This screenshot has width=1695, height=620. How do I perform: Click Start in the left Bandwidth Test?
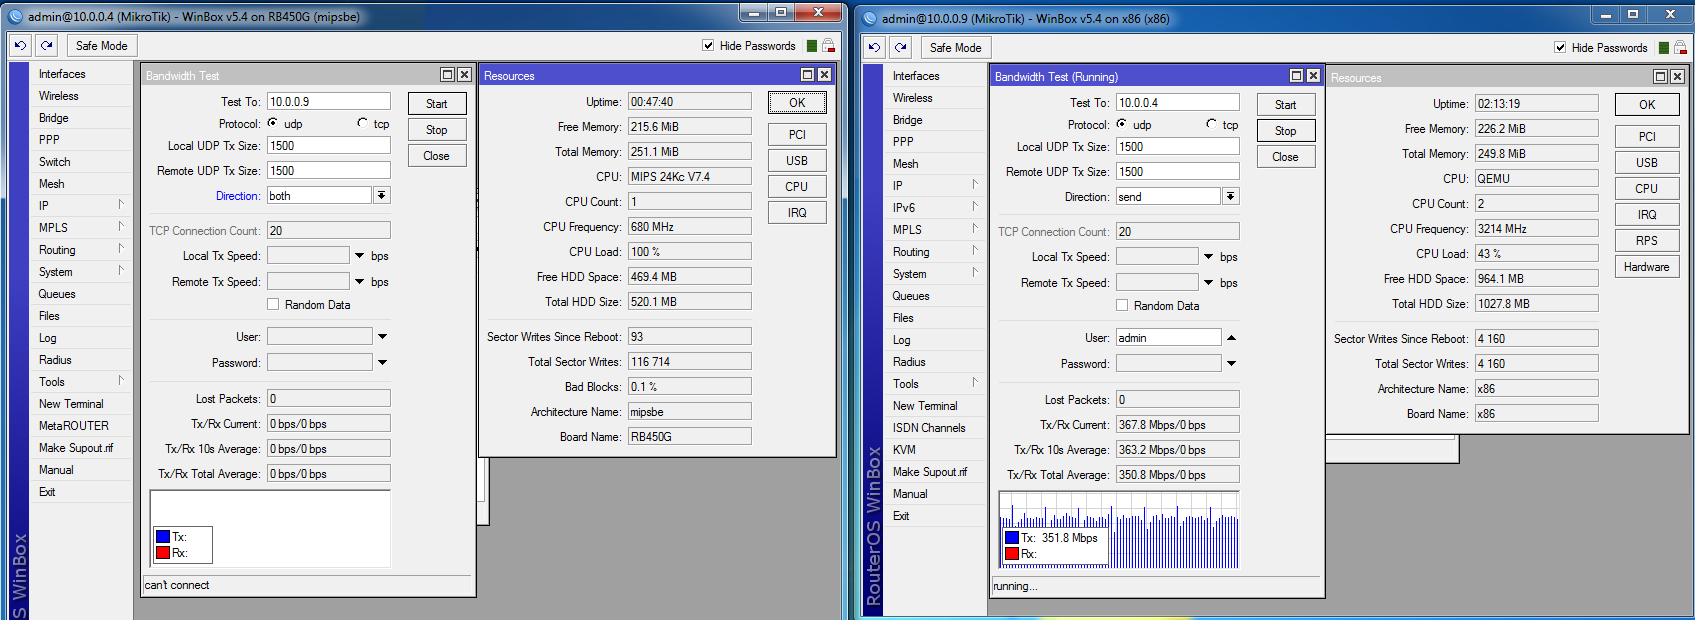point(437,103)
